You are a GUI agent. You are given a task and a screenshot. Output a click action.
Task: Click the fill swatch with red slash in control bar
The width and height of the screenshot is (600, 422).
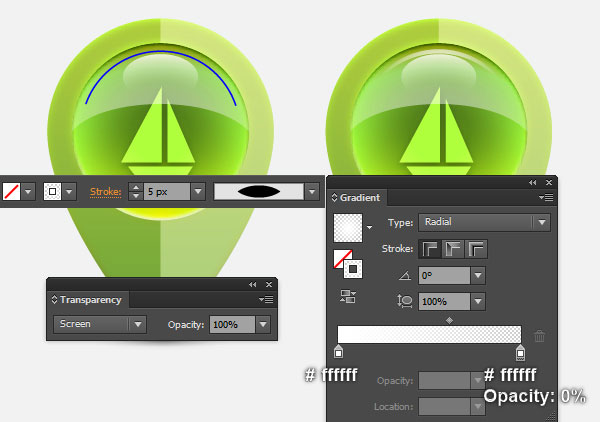(11, 191)
